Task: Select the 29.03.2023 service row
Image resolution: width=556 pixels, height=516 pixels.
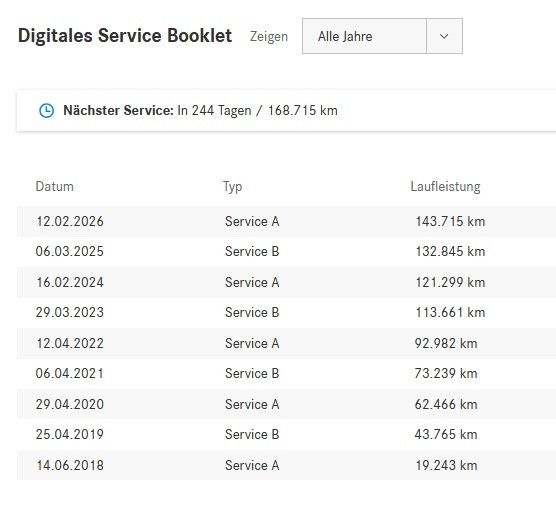Action: [x=286, y=312]
